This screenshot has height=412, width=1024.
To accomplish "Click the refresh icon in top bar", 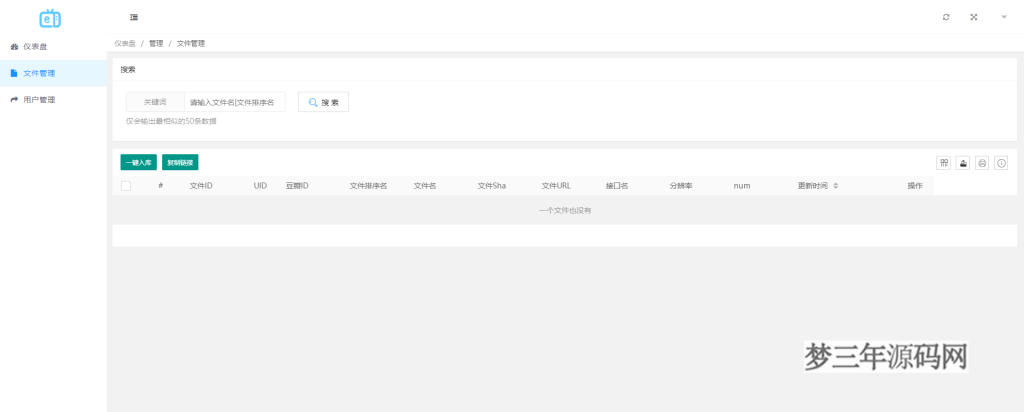I will (946, 17).
